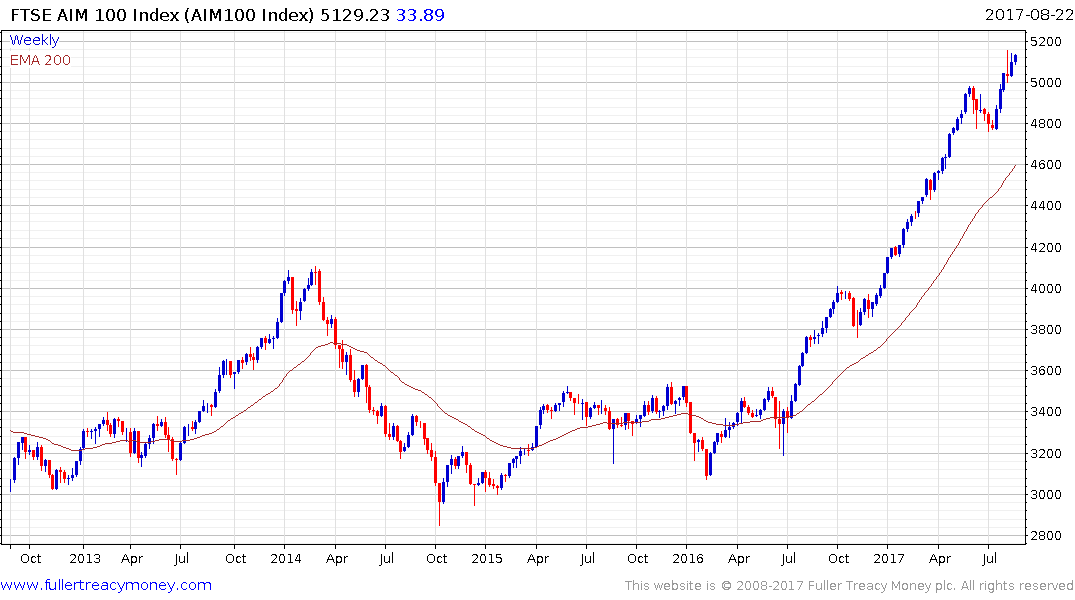
Task: Click the EMA 200 legend label
Action: [40, 60]
